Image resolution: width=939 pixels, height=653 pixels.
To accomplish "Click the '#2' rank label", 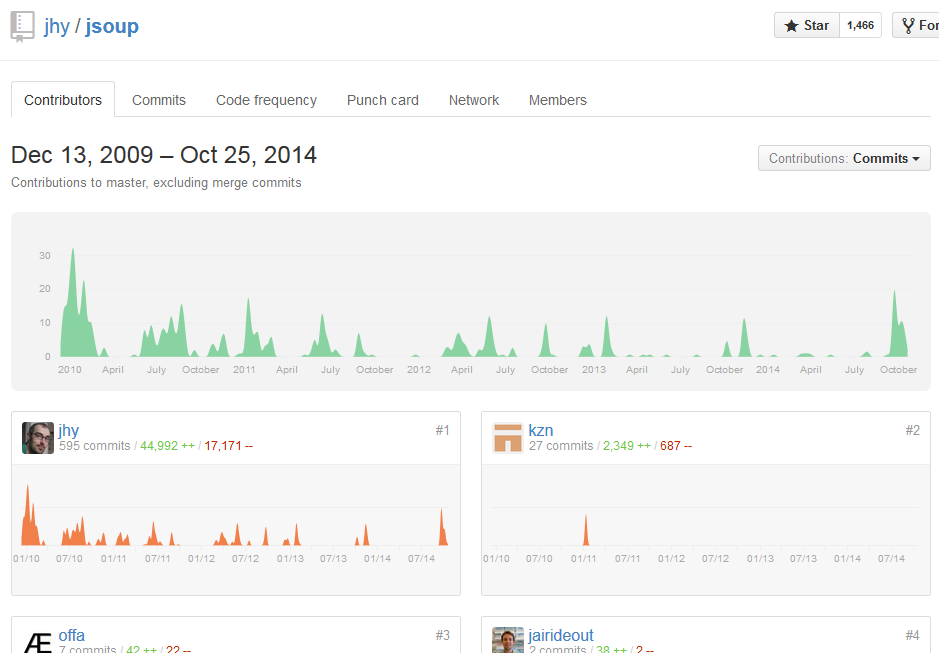I will [x=913, y=430].
